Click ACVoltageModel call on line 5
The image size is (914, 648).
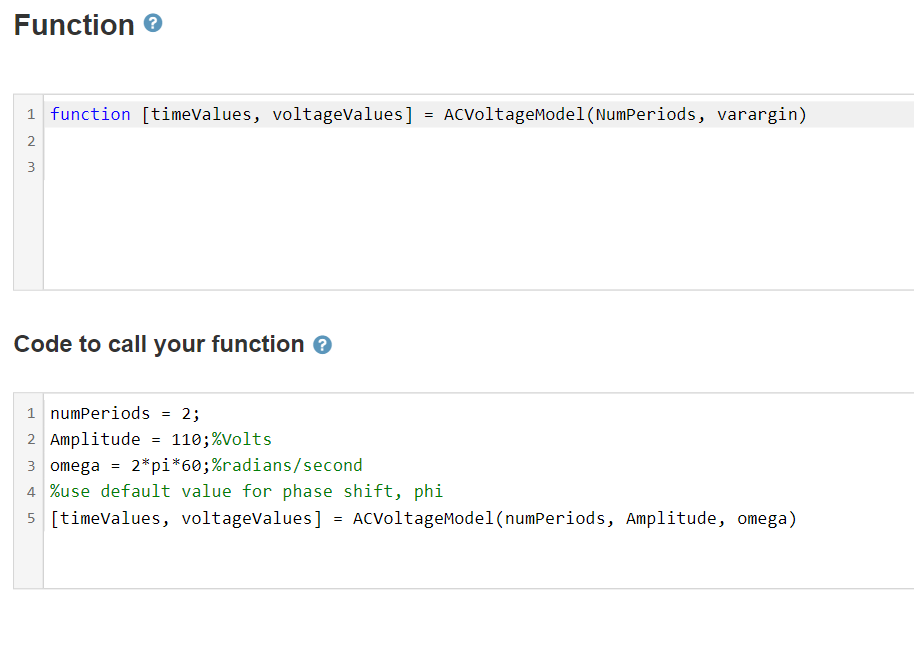pos(424,519)
